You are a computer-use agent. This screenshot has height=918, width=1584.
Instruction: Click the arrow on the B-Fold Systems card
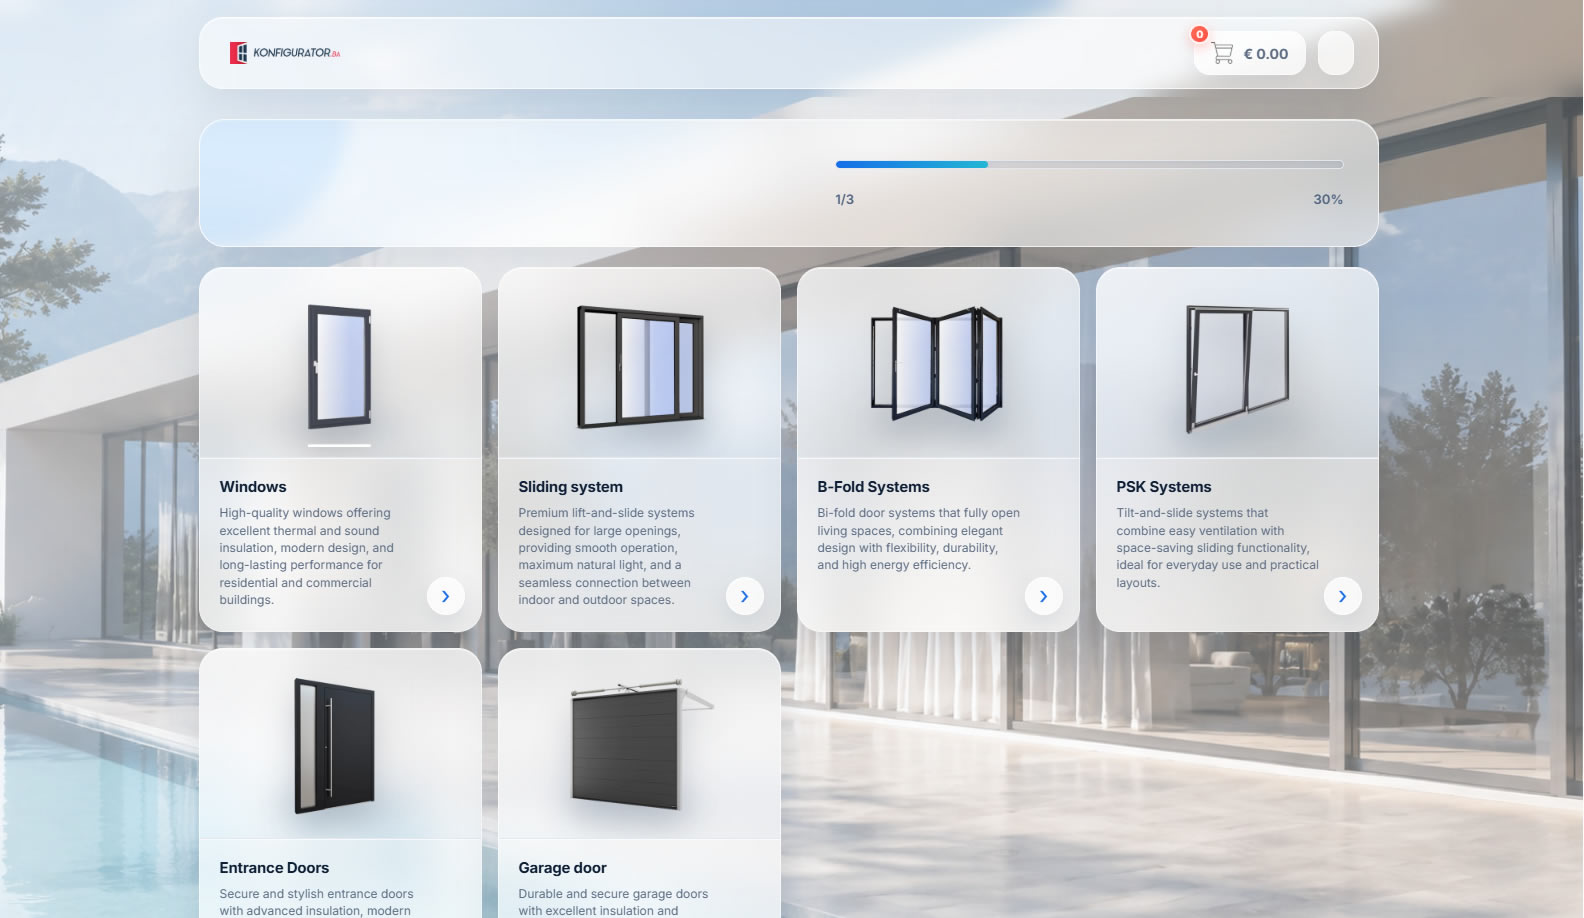pos(1043,596)
